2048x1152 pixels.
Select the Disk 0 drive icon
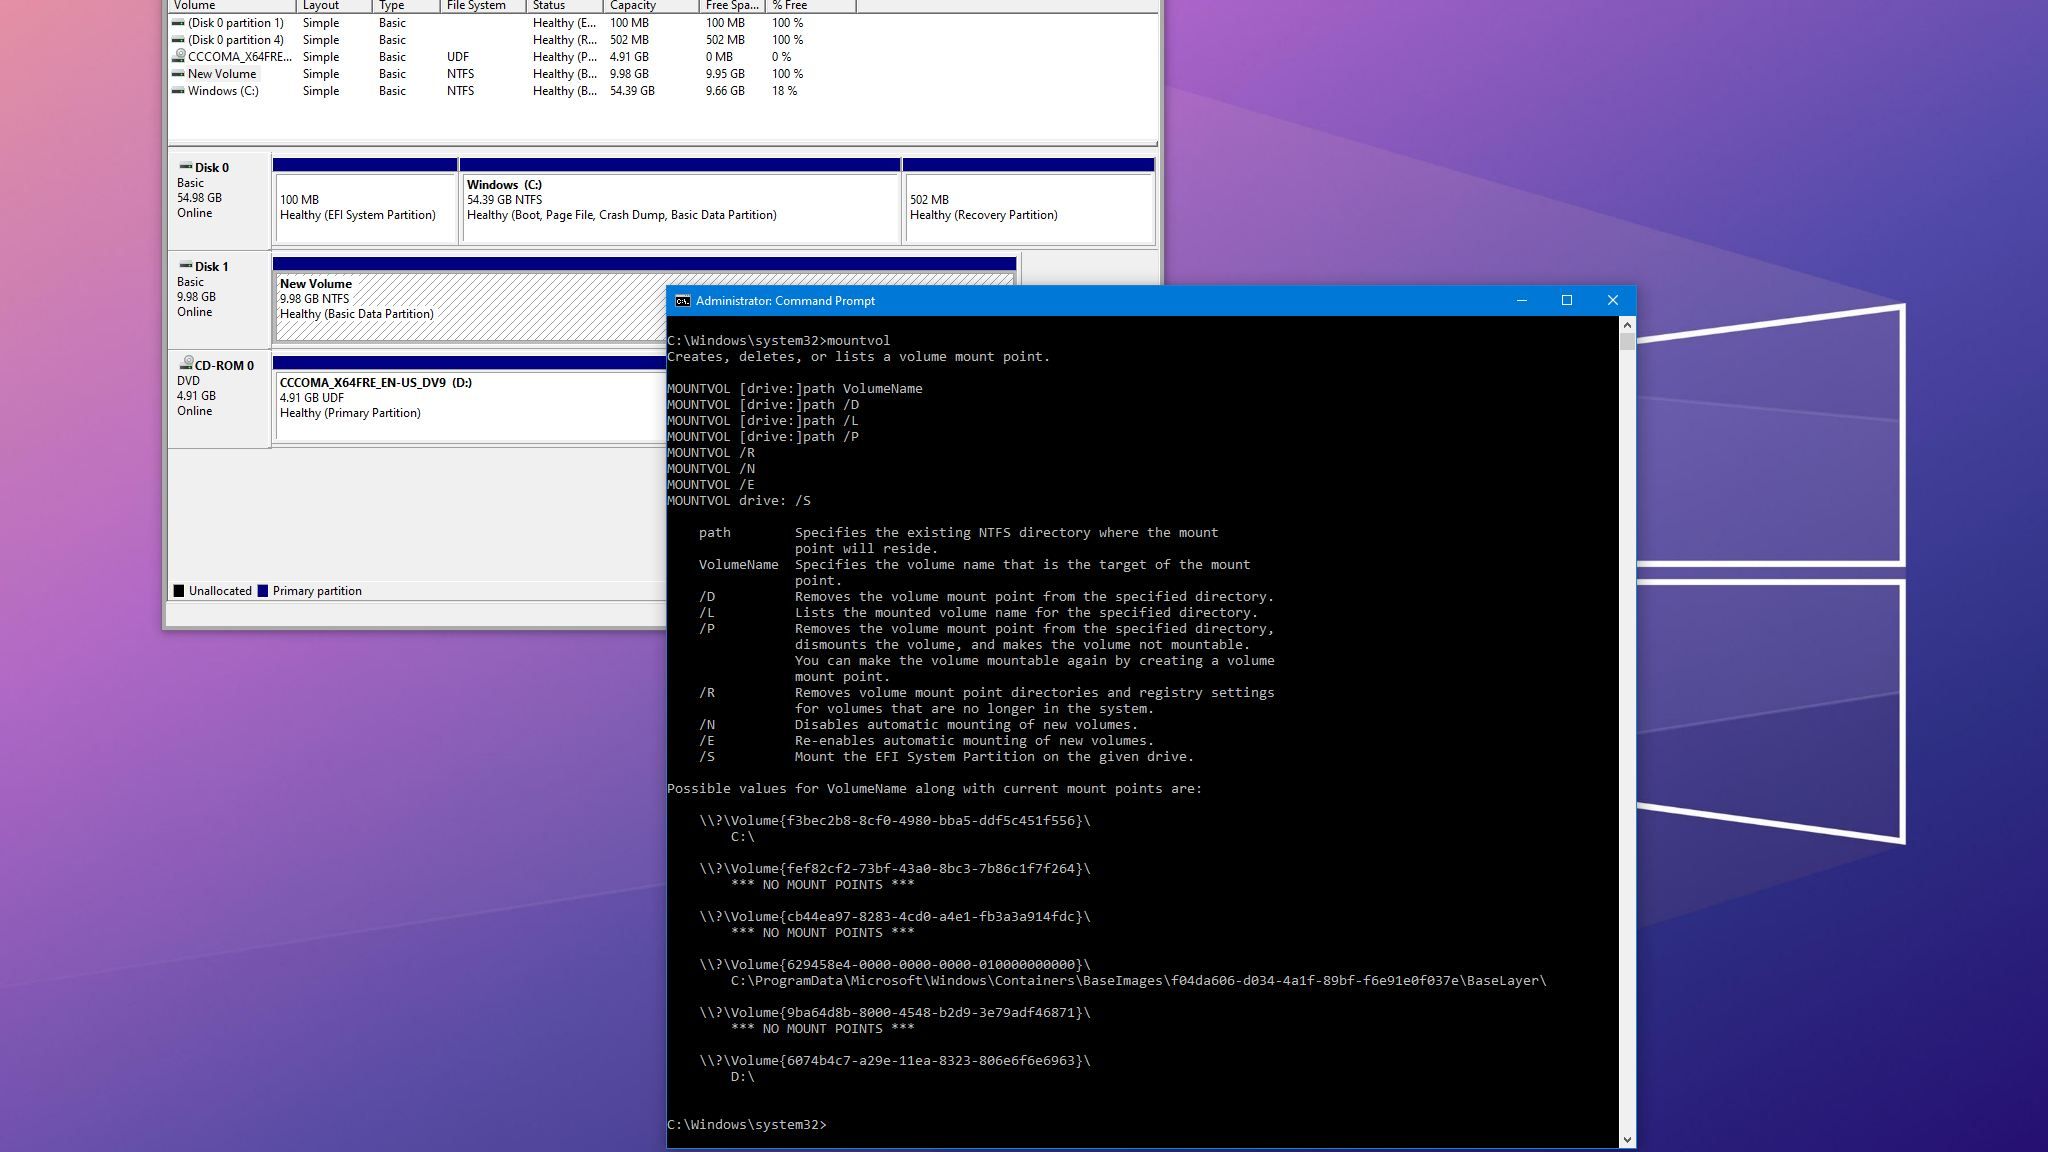pyautogui.click(x=185, y=167)
